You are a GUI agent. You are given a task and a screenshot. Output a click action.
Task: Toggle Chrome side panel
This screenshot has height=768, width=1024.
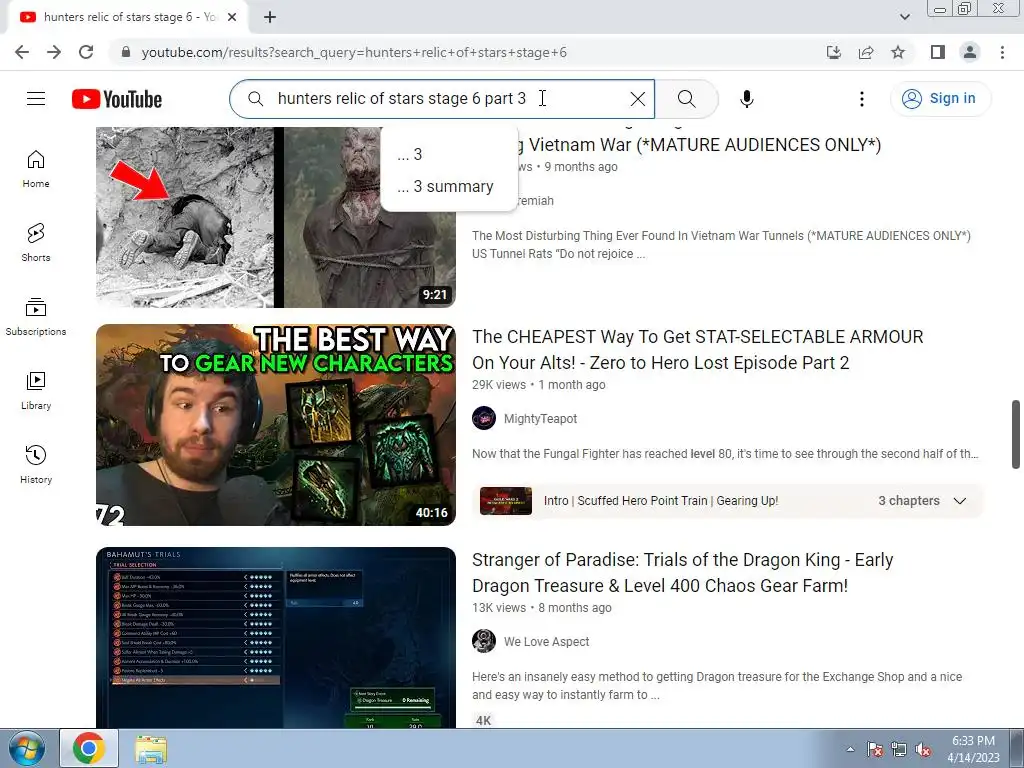(938, 52)
